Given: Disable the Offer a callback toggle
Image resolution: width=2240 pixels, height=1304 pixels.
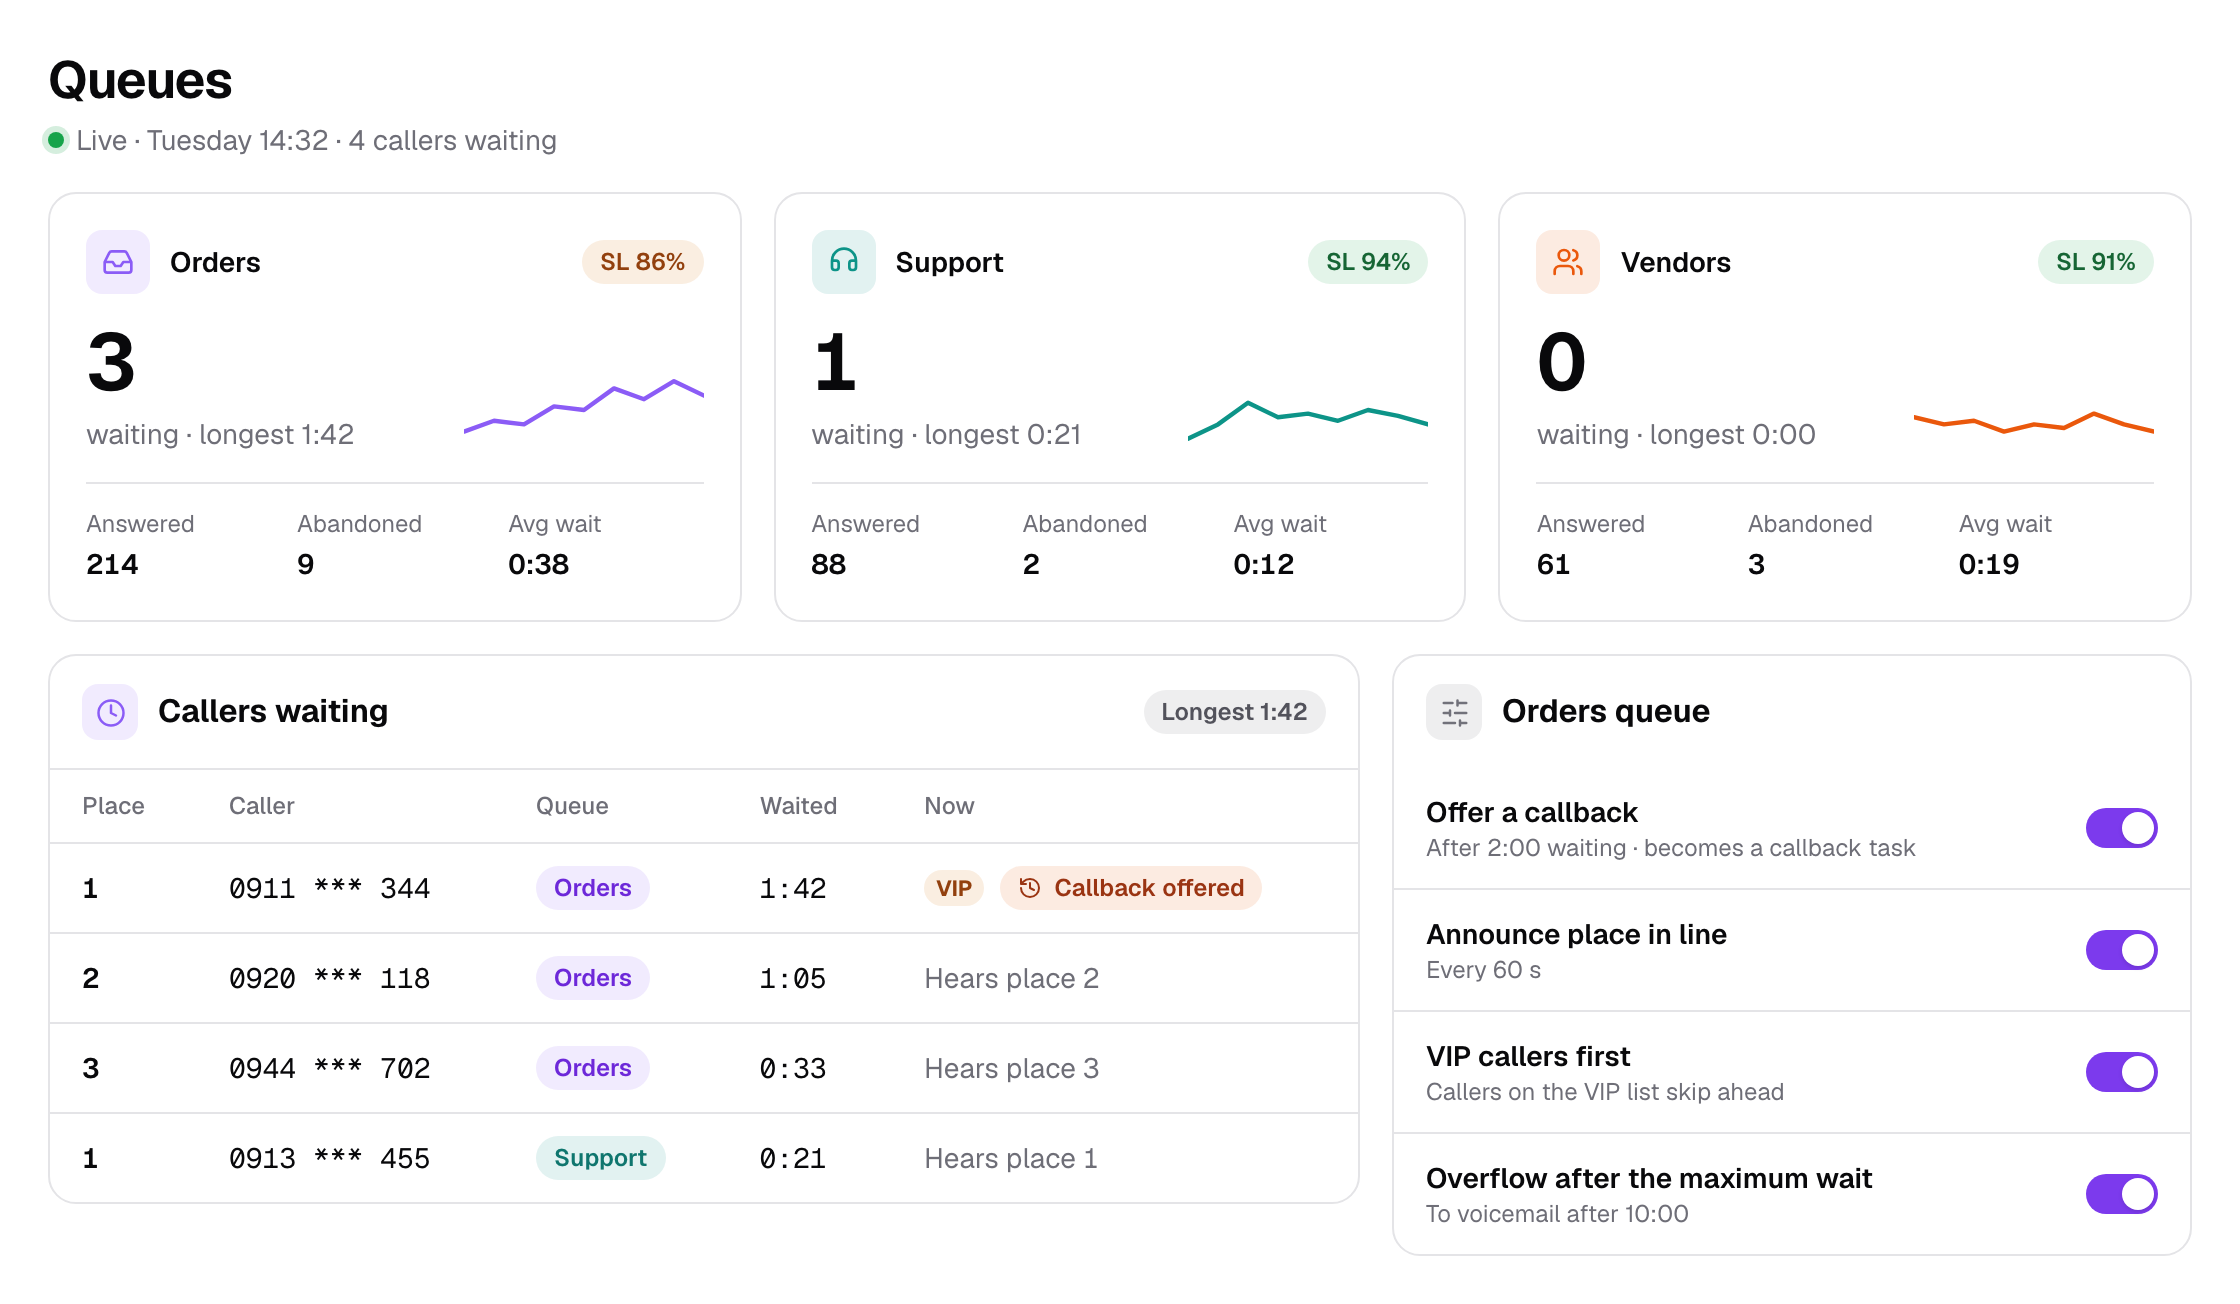Looking at the screenshot, I should tap(2121, 828).
